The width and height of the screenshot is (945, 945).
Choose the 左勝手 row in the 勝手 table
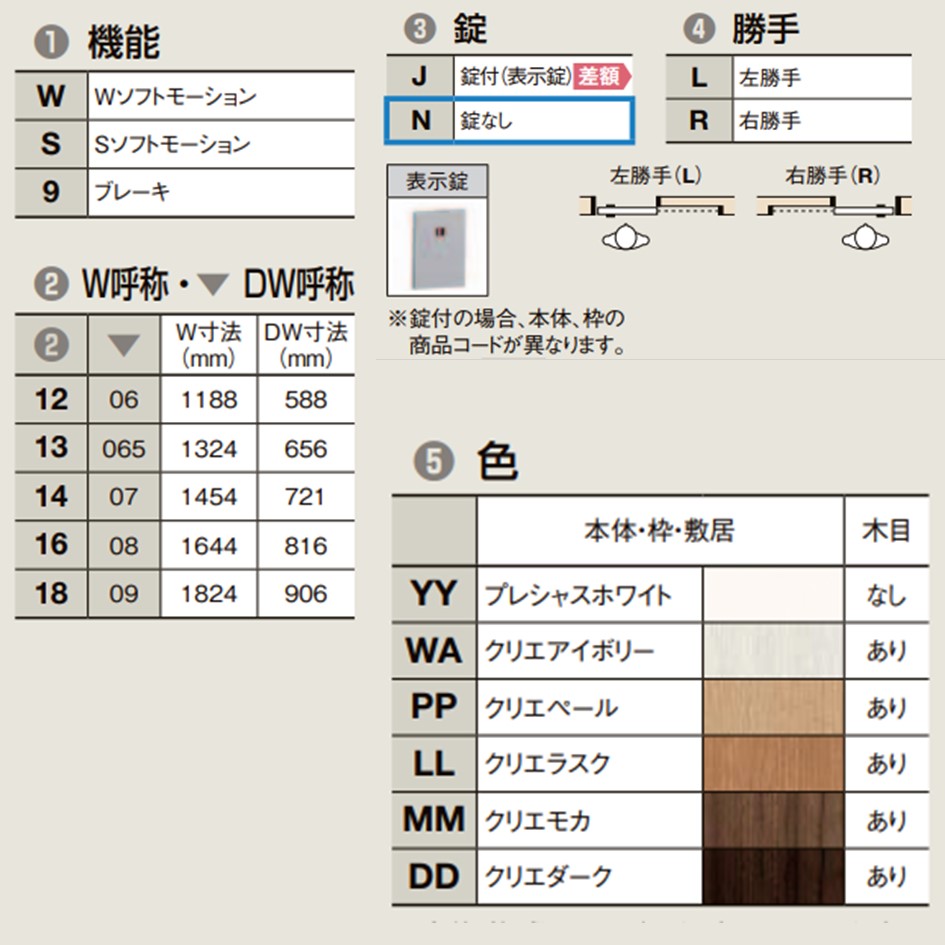pos(788,77)
